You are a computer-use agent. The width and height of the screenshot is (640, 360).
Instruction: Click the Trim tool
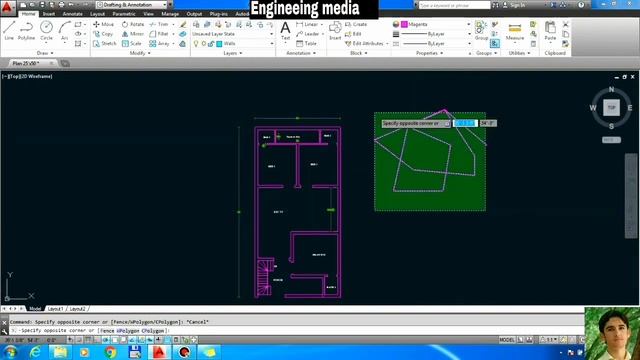[x=159, y=24]
